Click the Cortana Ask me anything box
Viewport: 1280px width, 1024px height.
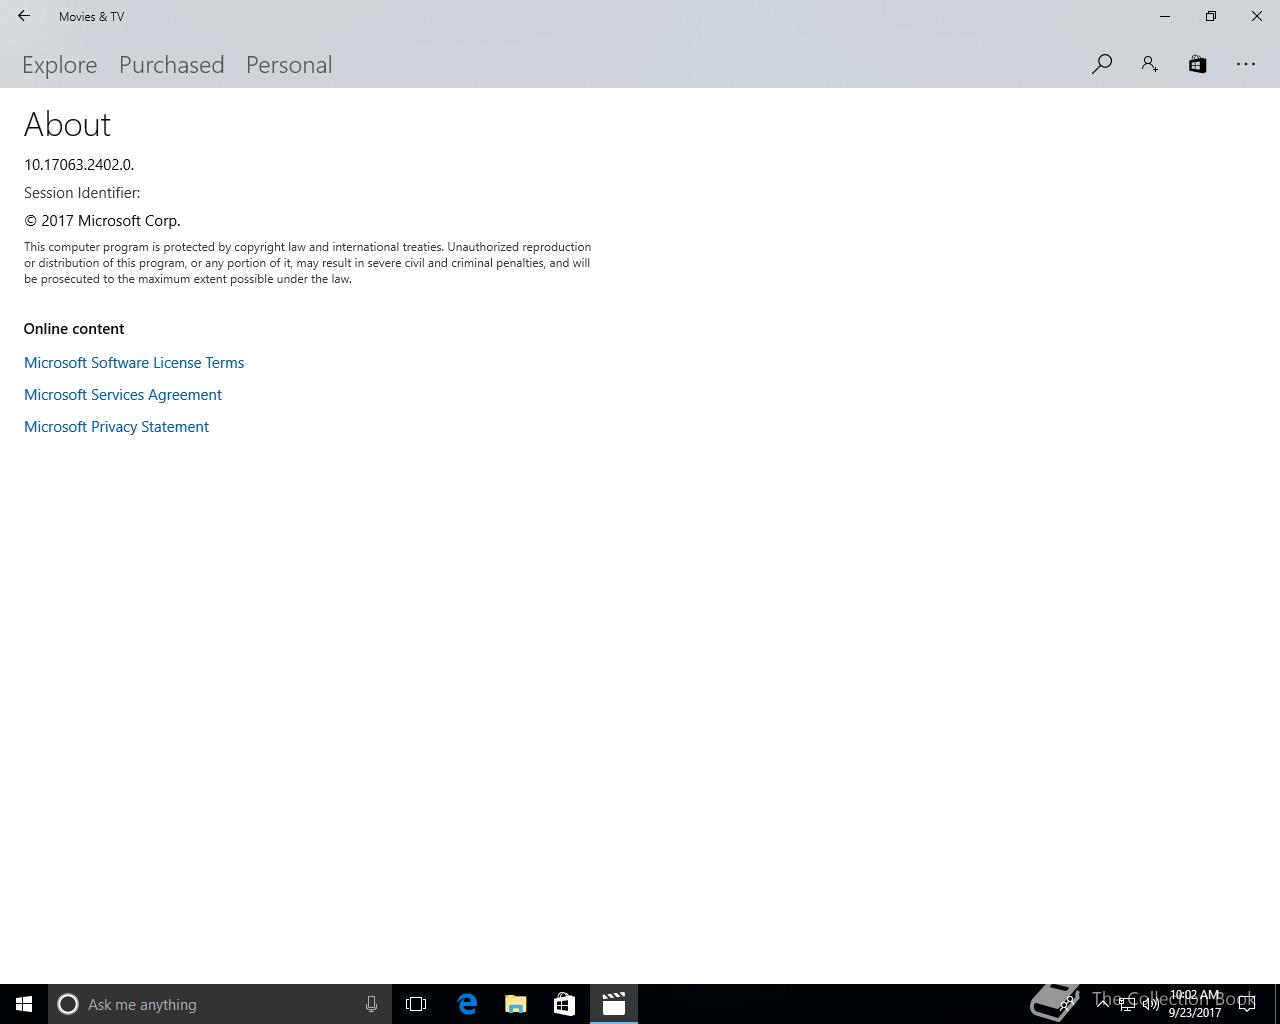click(220, 1004)
